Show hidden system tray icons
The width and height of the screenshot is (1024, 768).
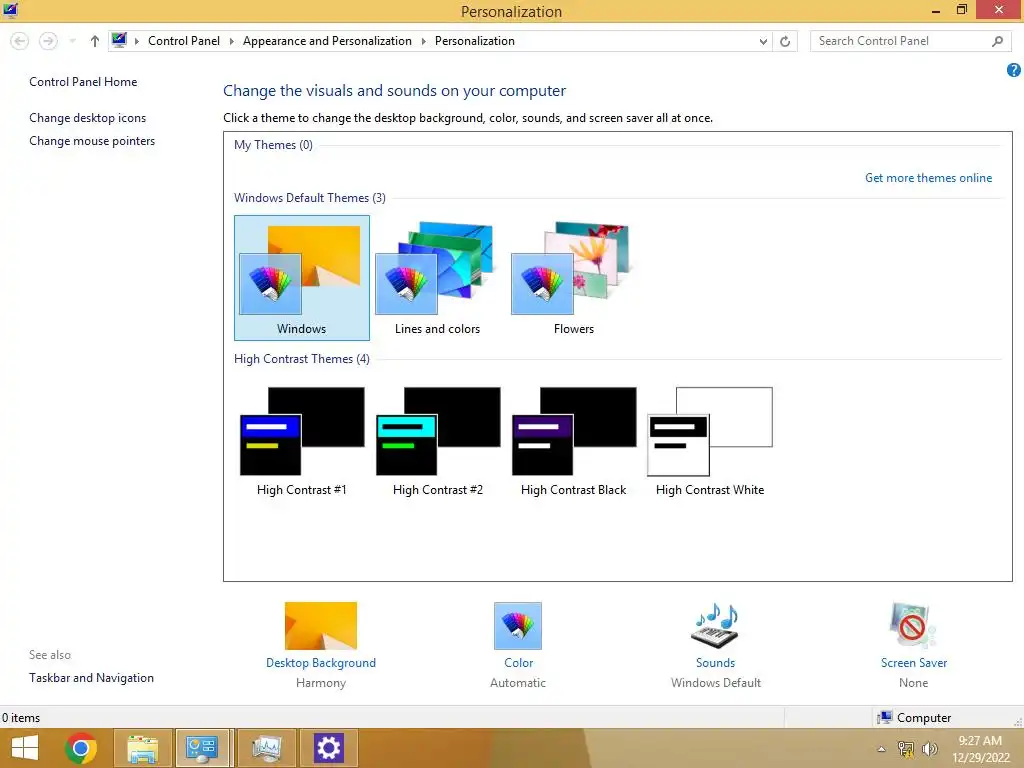click(x=881, y=749)
